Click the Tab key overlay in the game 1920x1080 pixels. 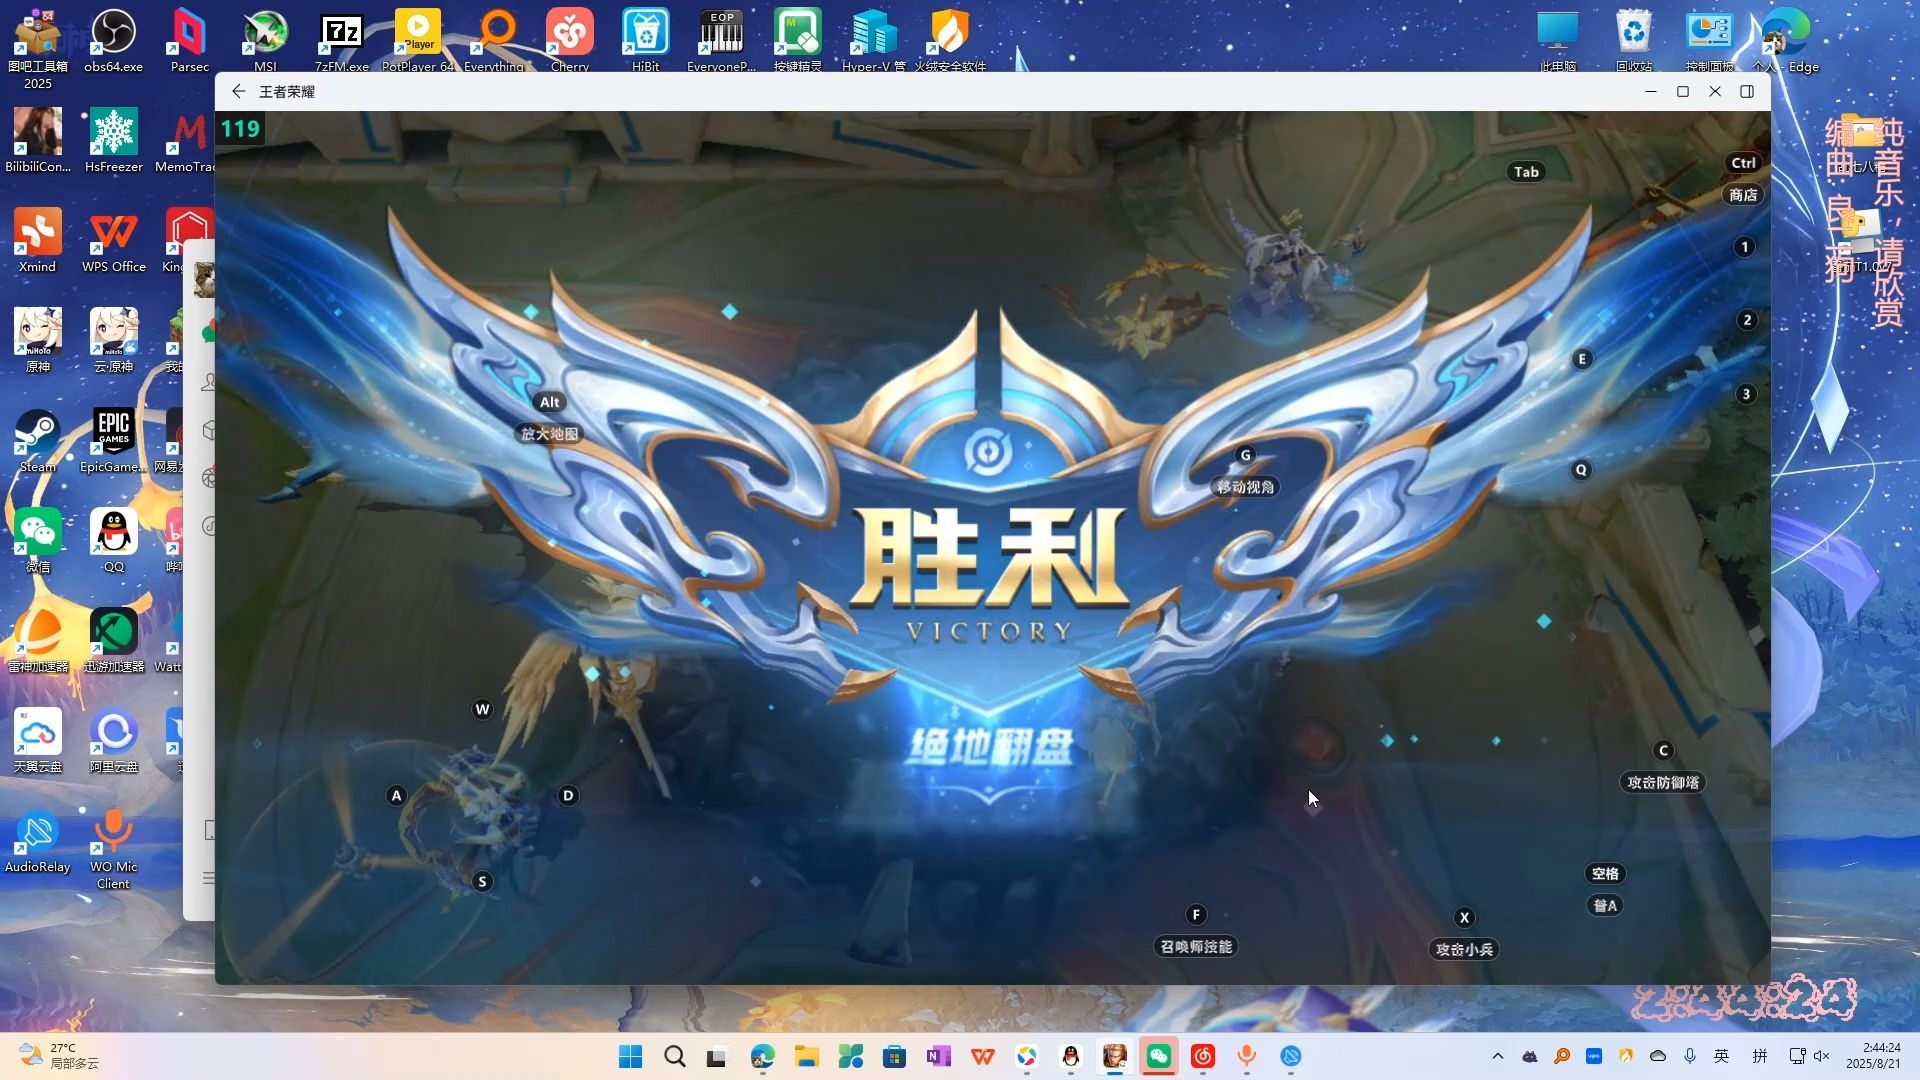(1526, 172)
